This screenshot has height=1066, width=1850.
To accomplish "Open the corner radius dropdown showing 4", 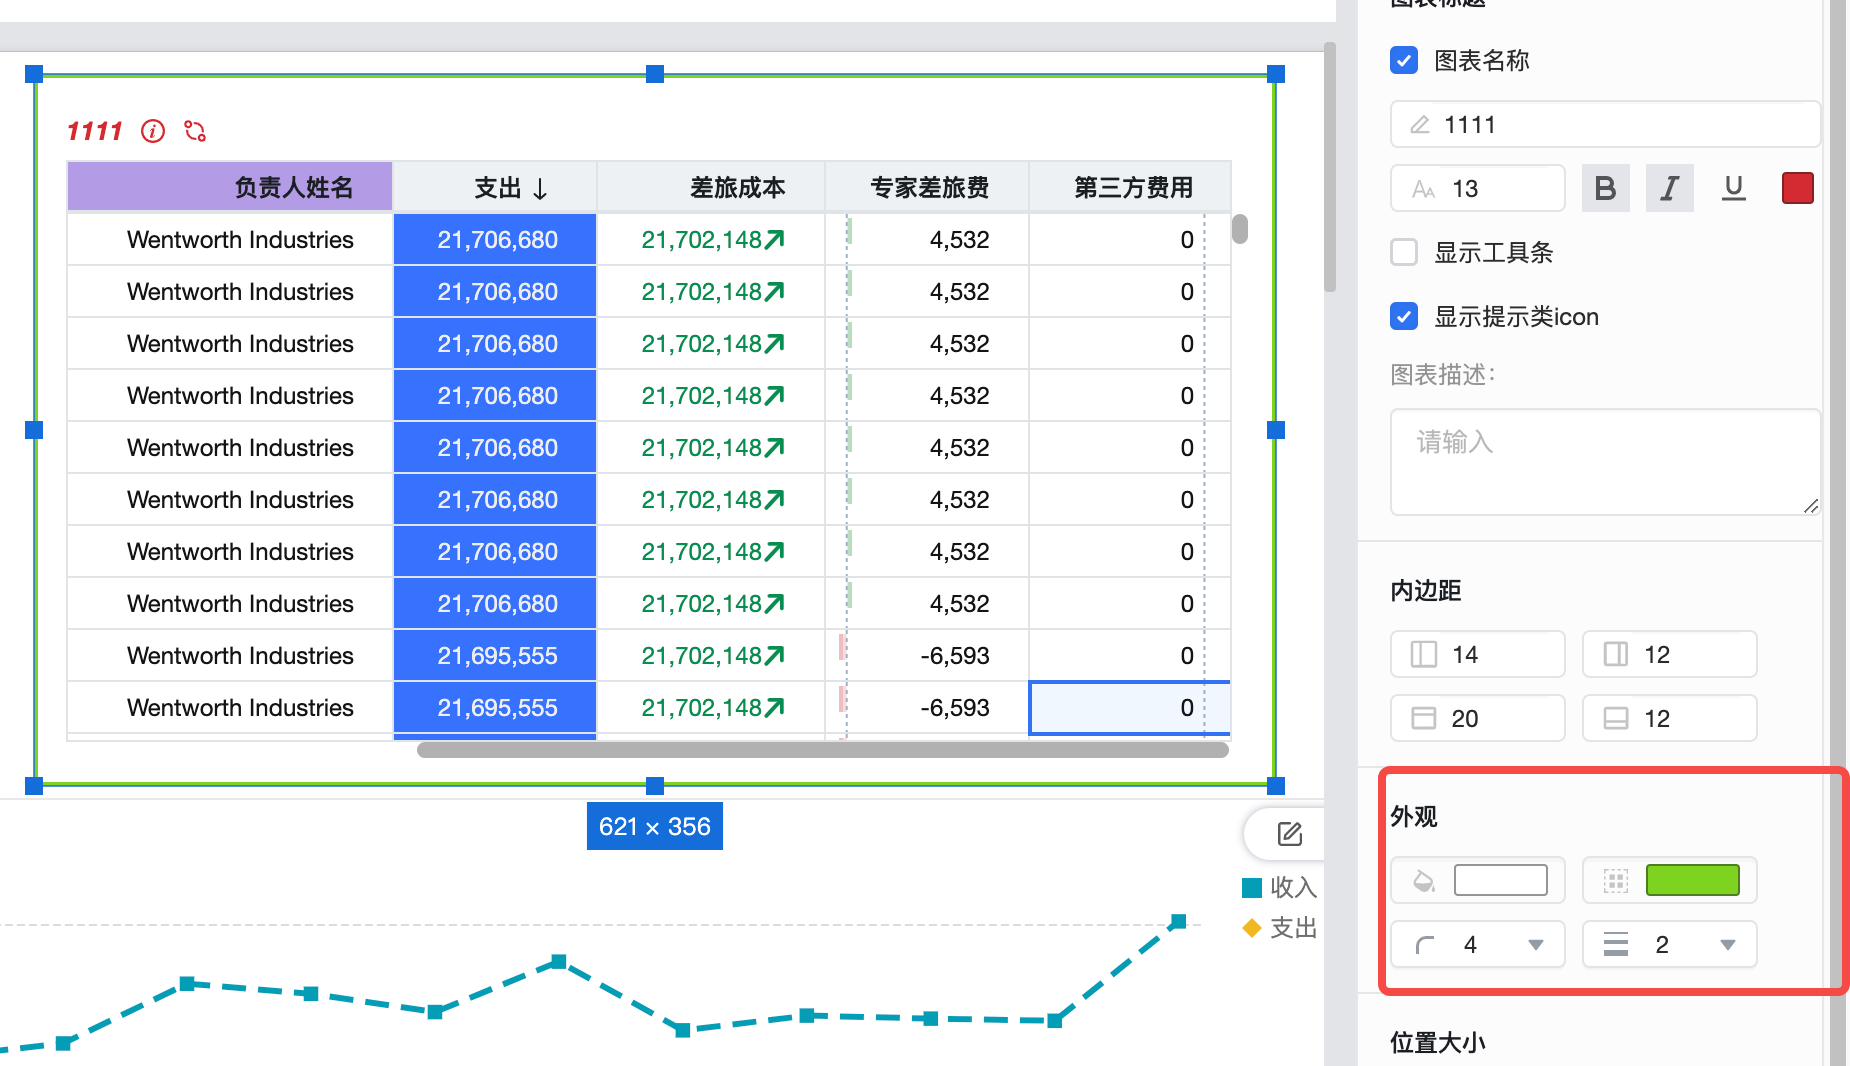I will [x=1478, y=944].
